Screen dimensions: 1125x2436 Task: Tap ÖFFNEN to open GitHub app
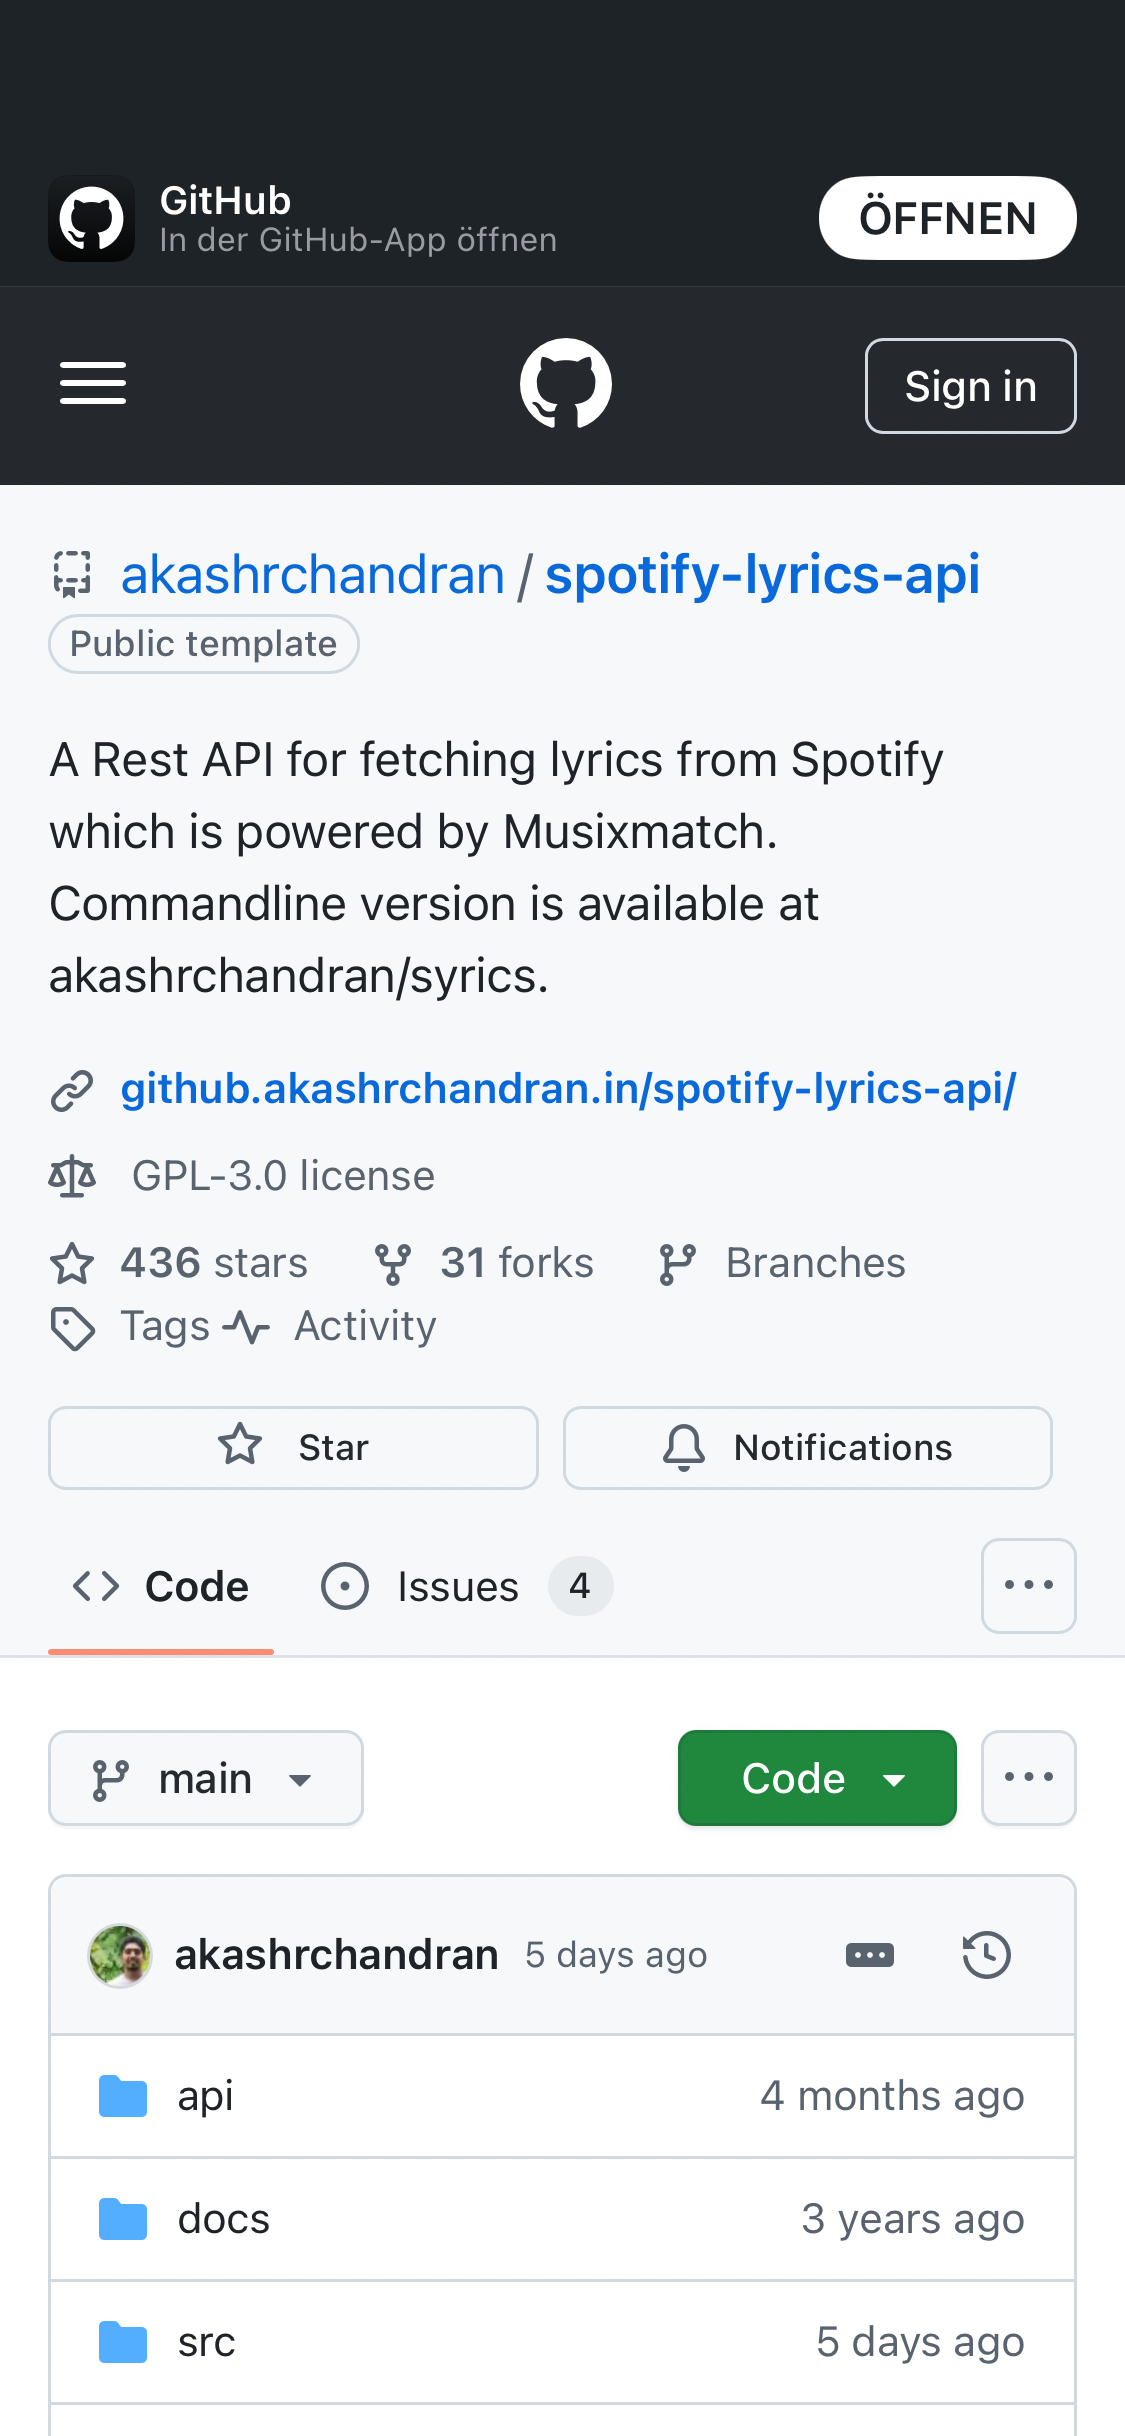947,218
